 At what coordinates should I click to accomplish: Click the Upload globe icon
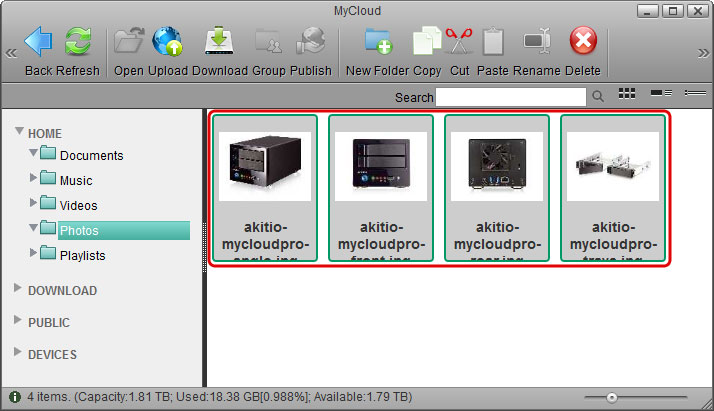pos(166,41)
